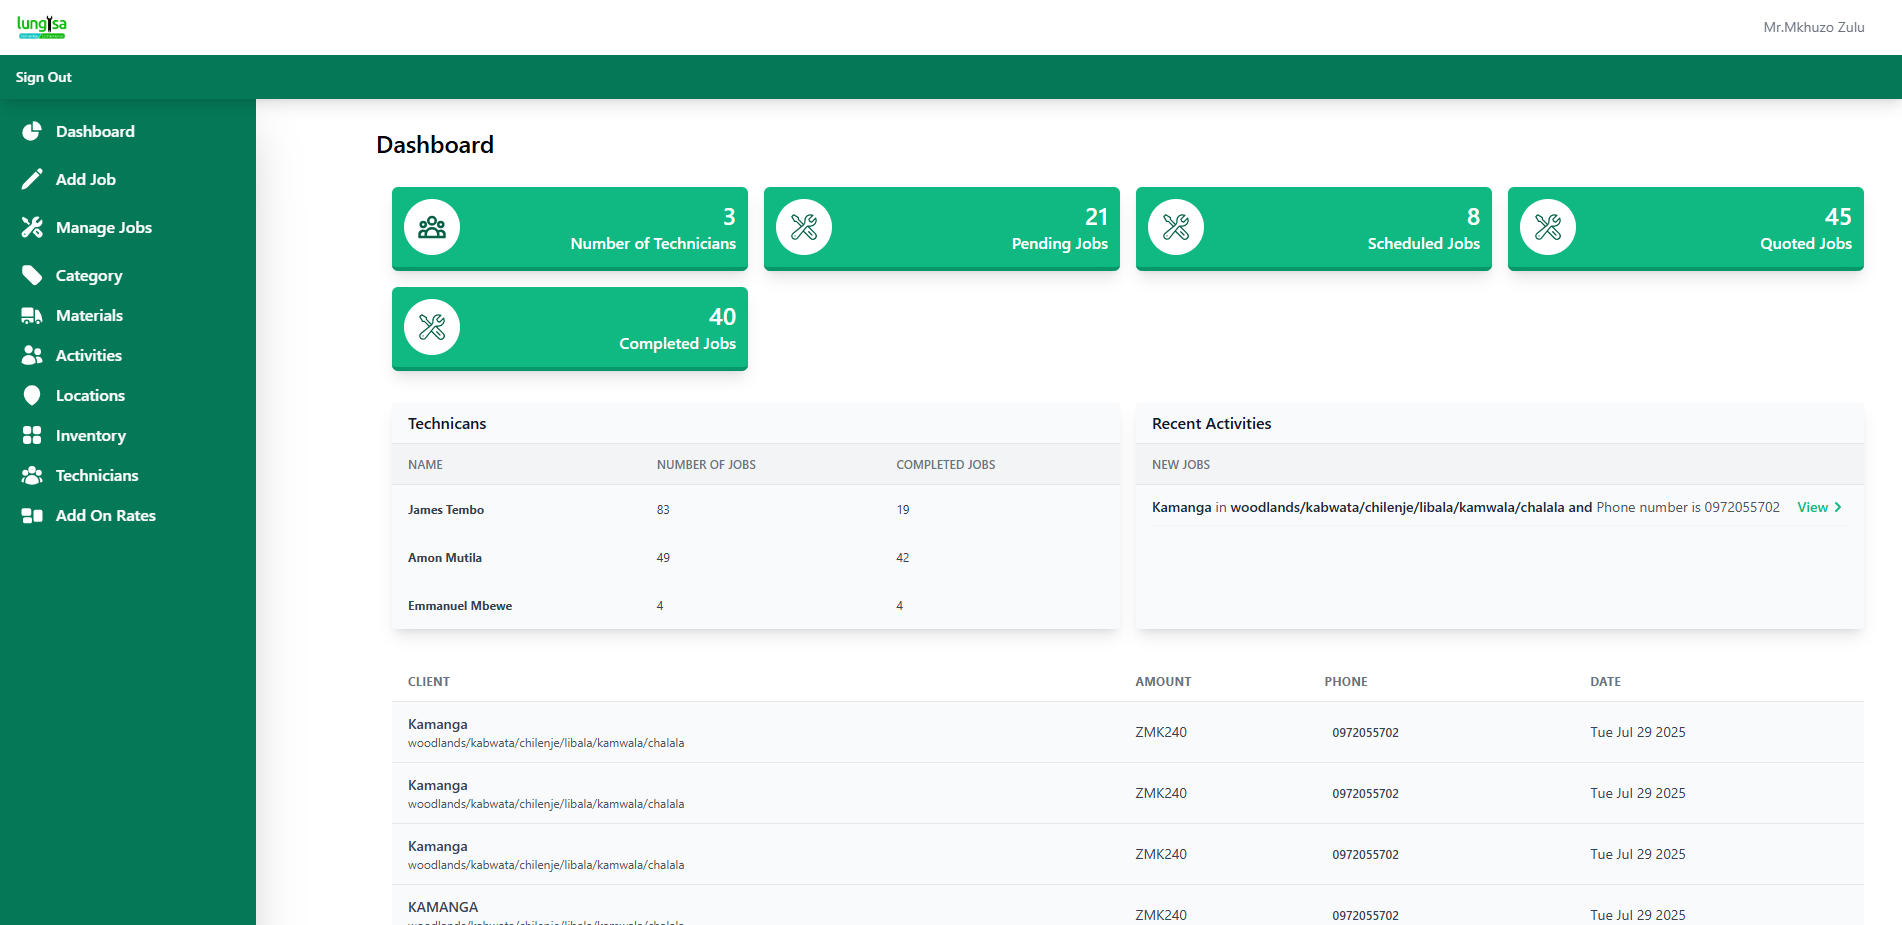The width and height of the screenshot is (1902, 925).
Task: Click the Materials truck icon
Action: (x=32, y=315)
